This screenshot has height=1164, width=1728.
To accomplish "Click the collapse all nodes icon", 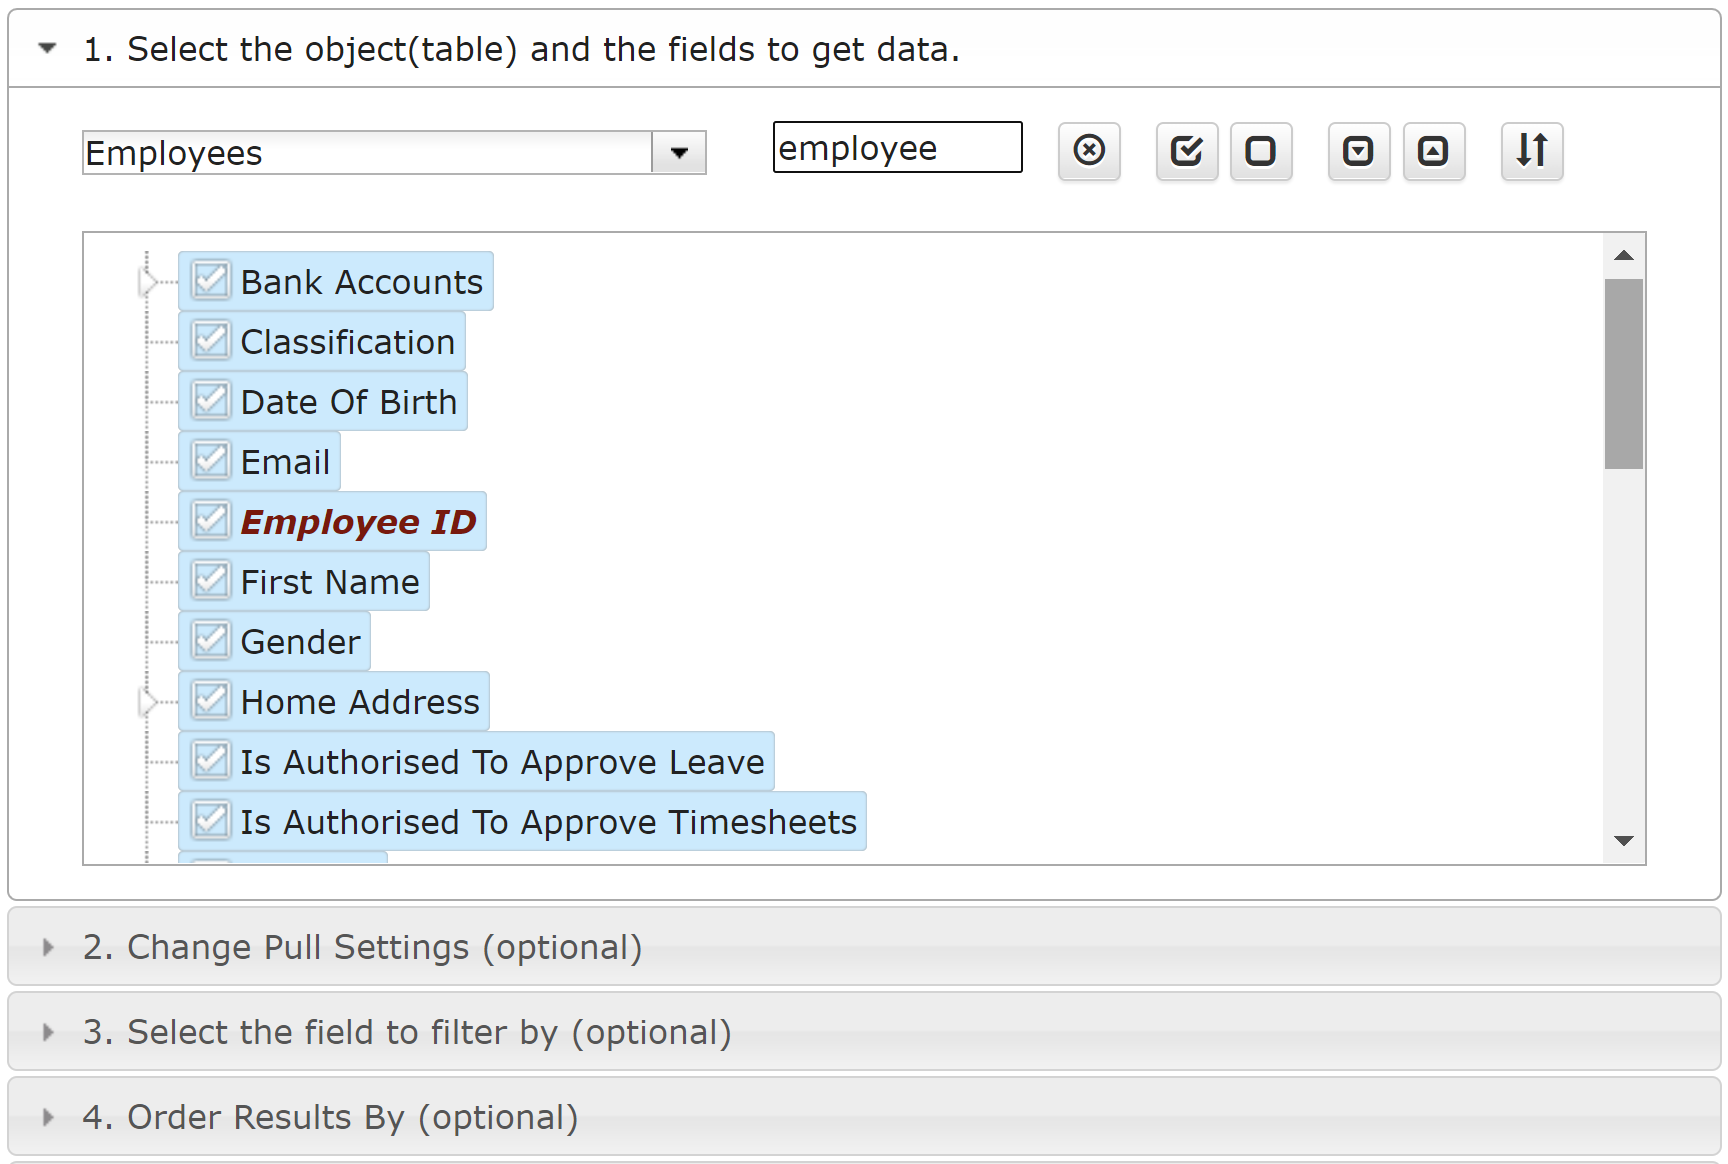I will [x=1434, y=151].
